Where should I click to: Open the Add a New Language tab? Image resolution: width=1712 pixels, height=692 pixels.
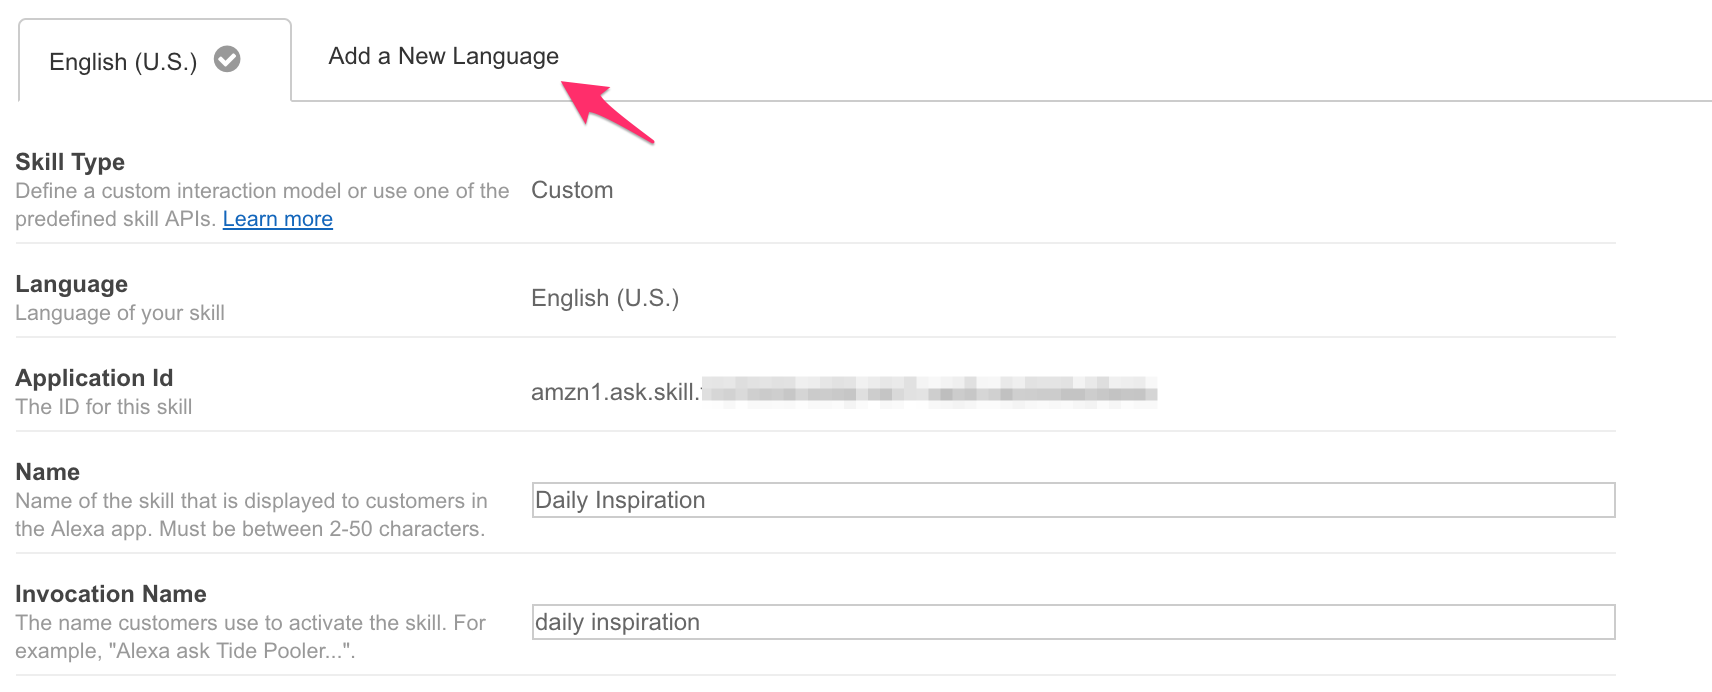[443, 57]
